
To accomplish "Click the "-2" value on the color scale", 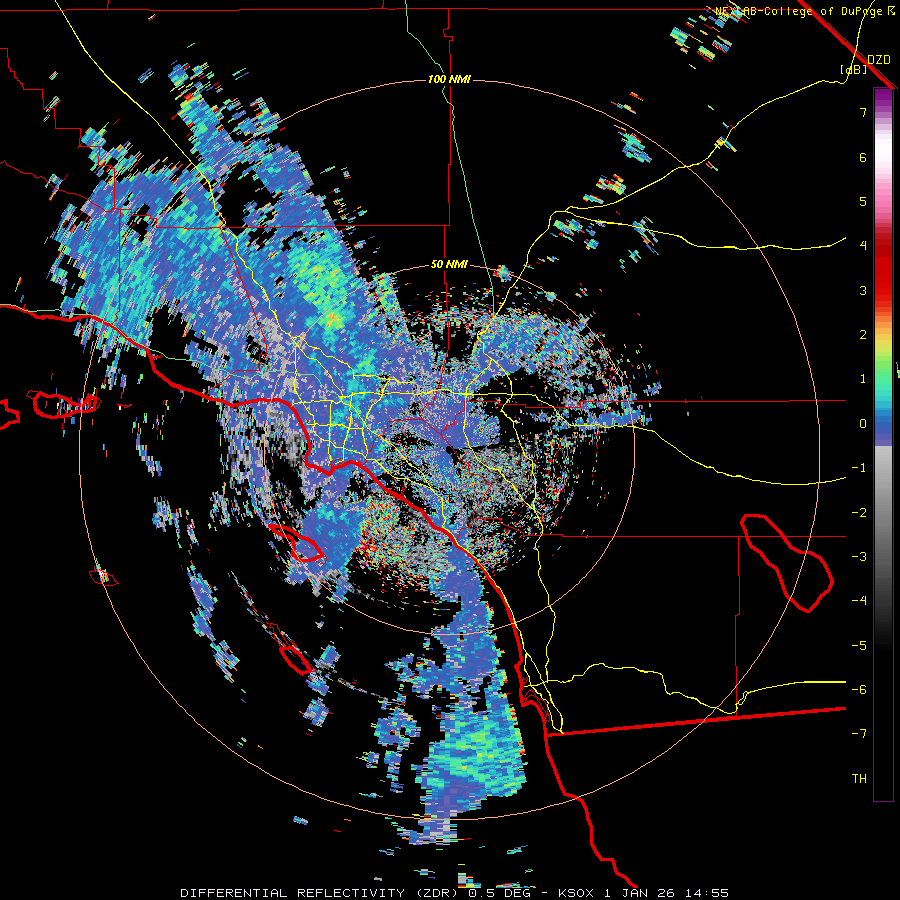I will coord(859,513).
